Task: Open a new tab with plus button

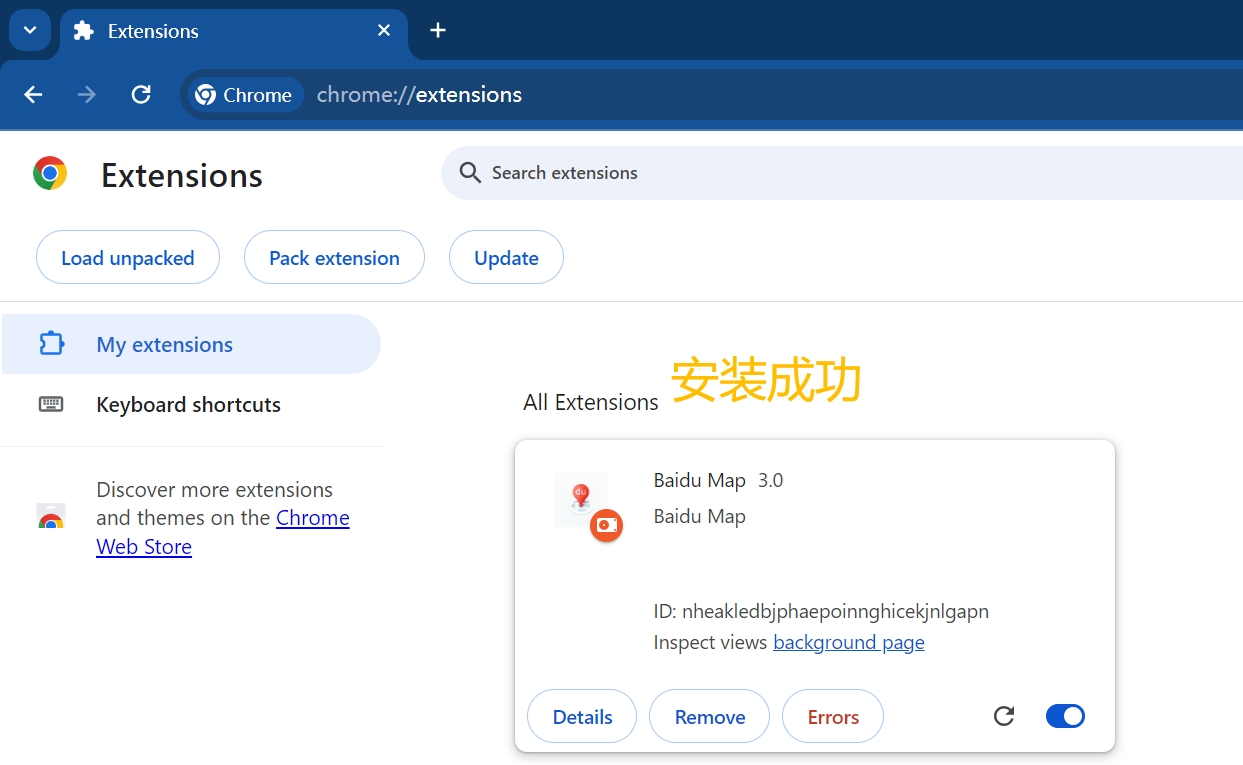Action: coord(437,30)
